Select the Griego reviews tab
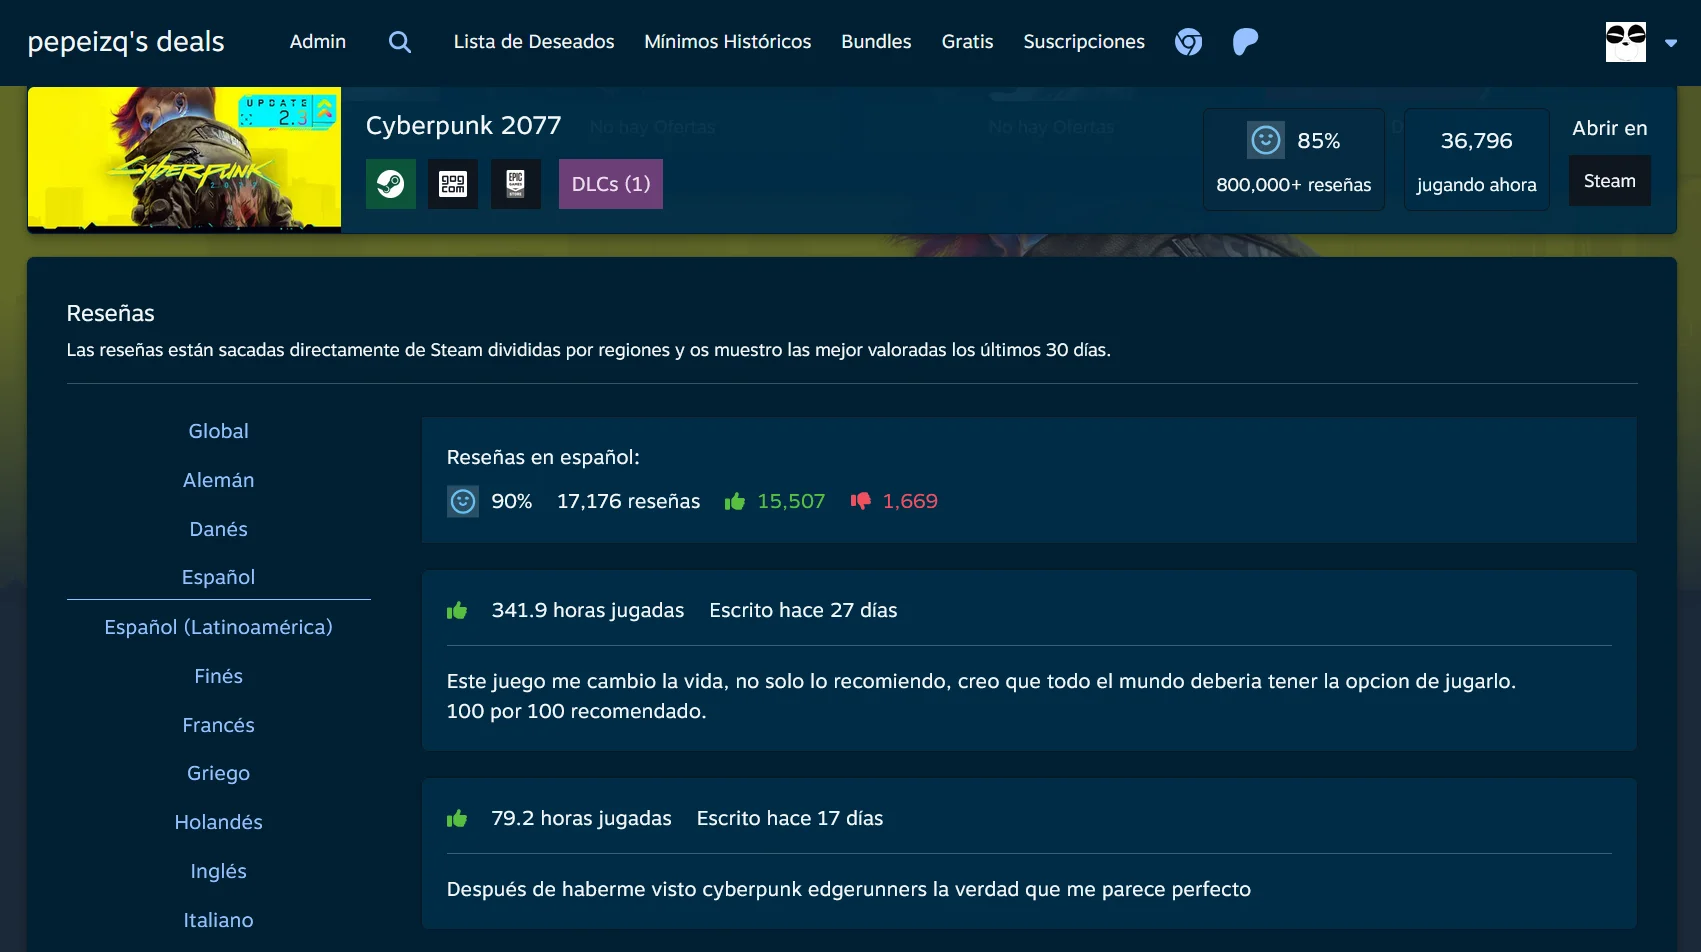 pyautogui.click(x=218, y=773)
